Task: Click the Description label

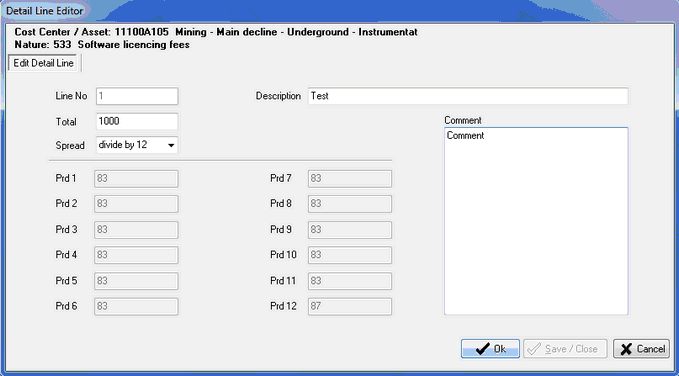Action: [x=278, y=96]
